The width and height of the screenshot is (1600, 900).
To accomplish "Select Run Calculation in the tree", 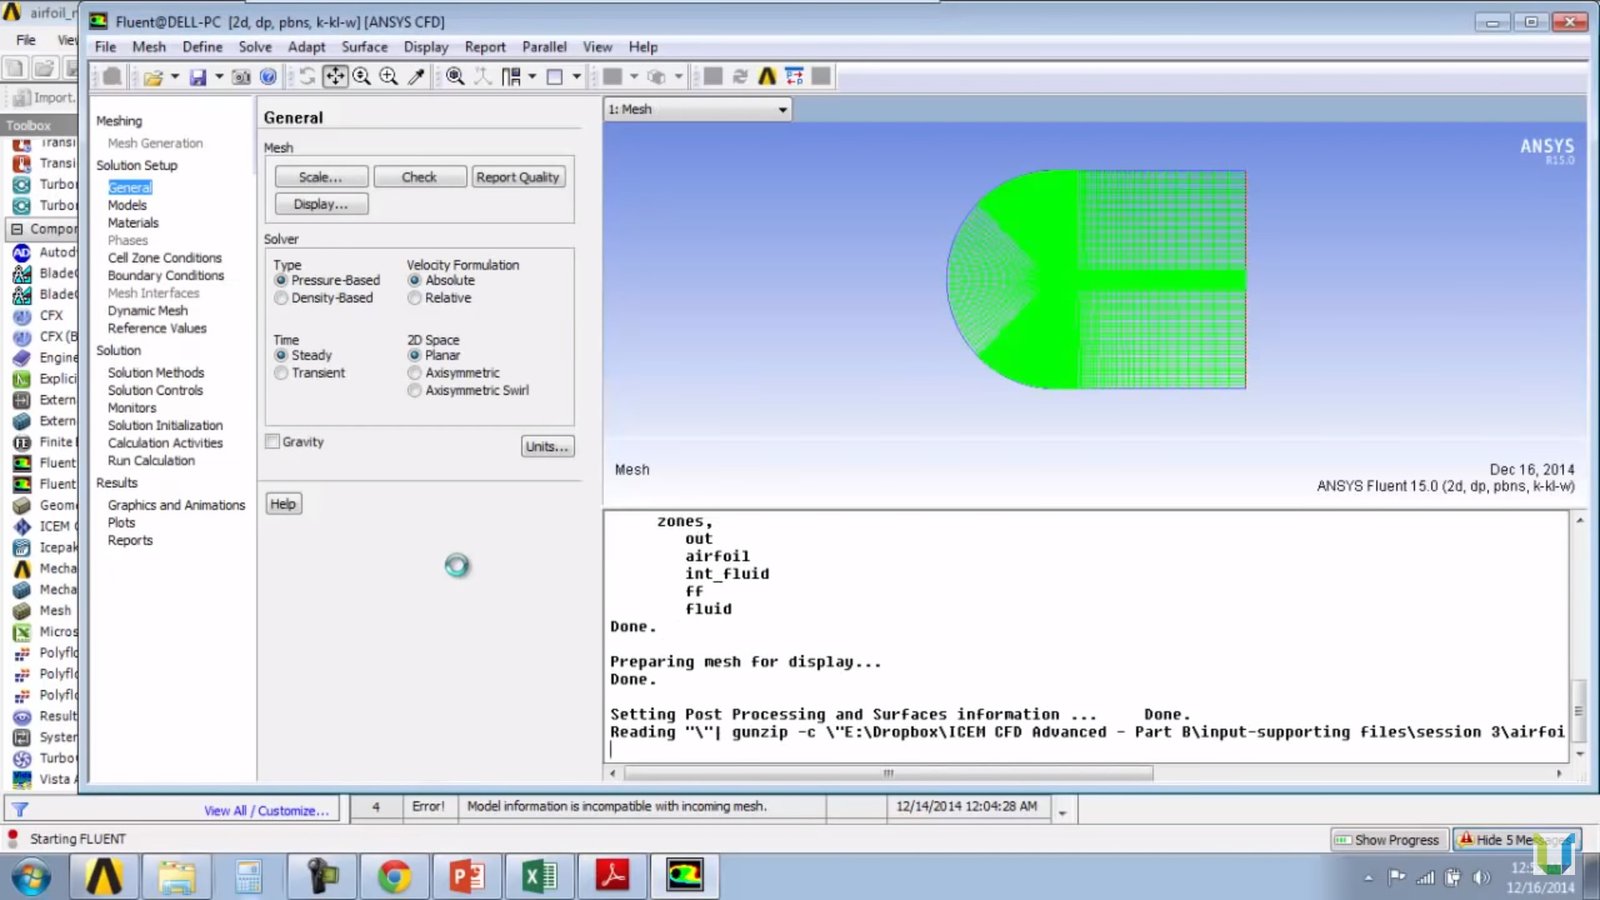I will 151,461.
